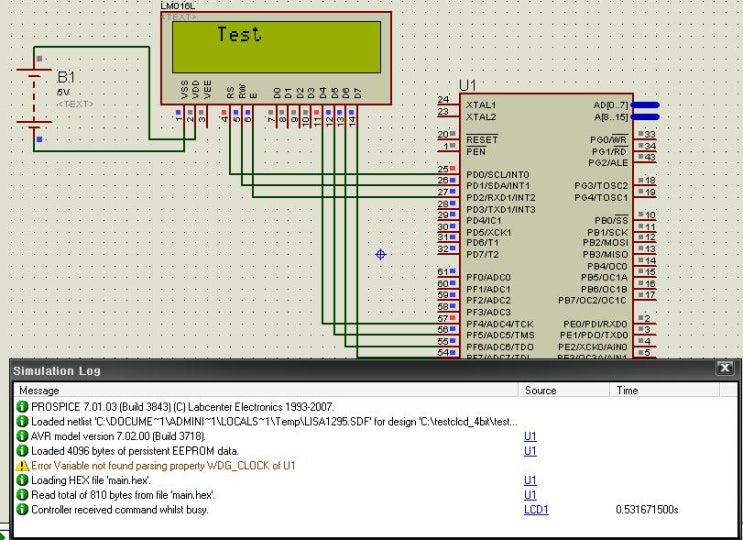This screenshot has width=743, height=540.
Task: Click the U1 link for Read total of 810 bytes
Action: point(530,495)
